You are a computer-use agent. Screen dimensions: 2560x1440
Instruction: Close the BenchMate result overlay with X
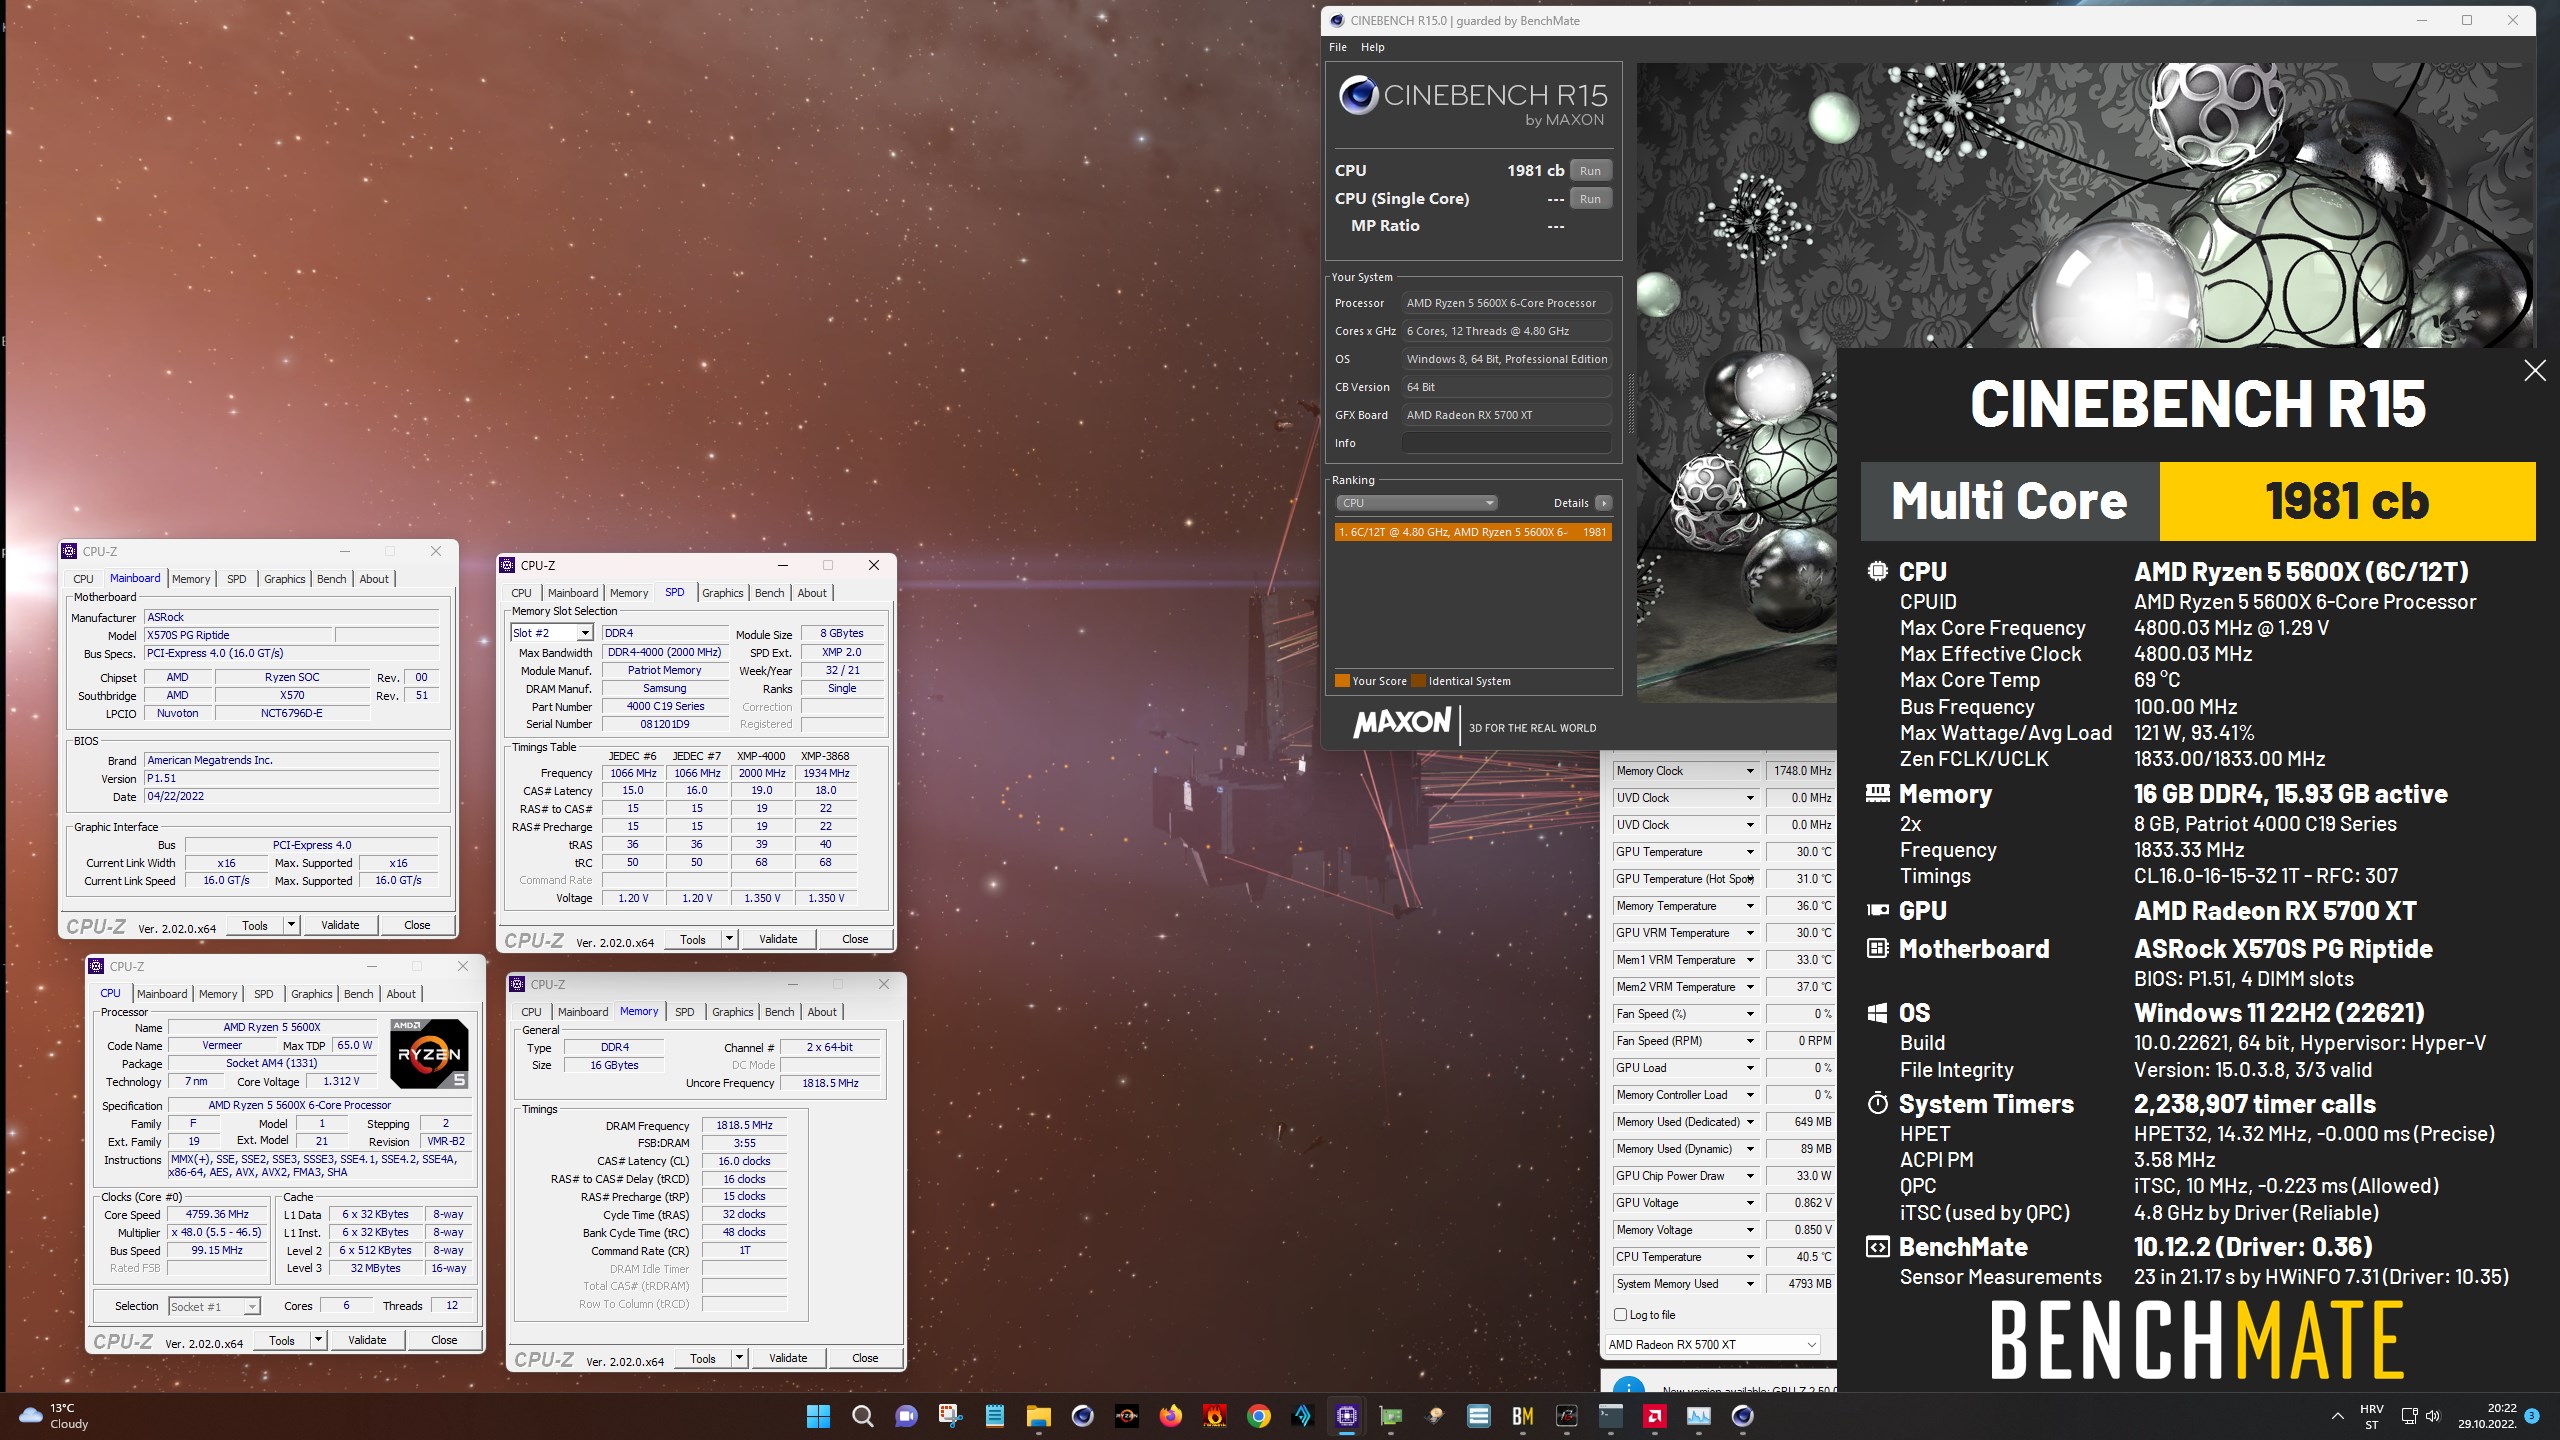pyautogui.click(x=2534, y=371)
